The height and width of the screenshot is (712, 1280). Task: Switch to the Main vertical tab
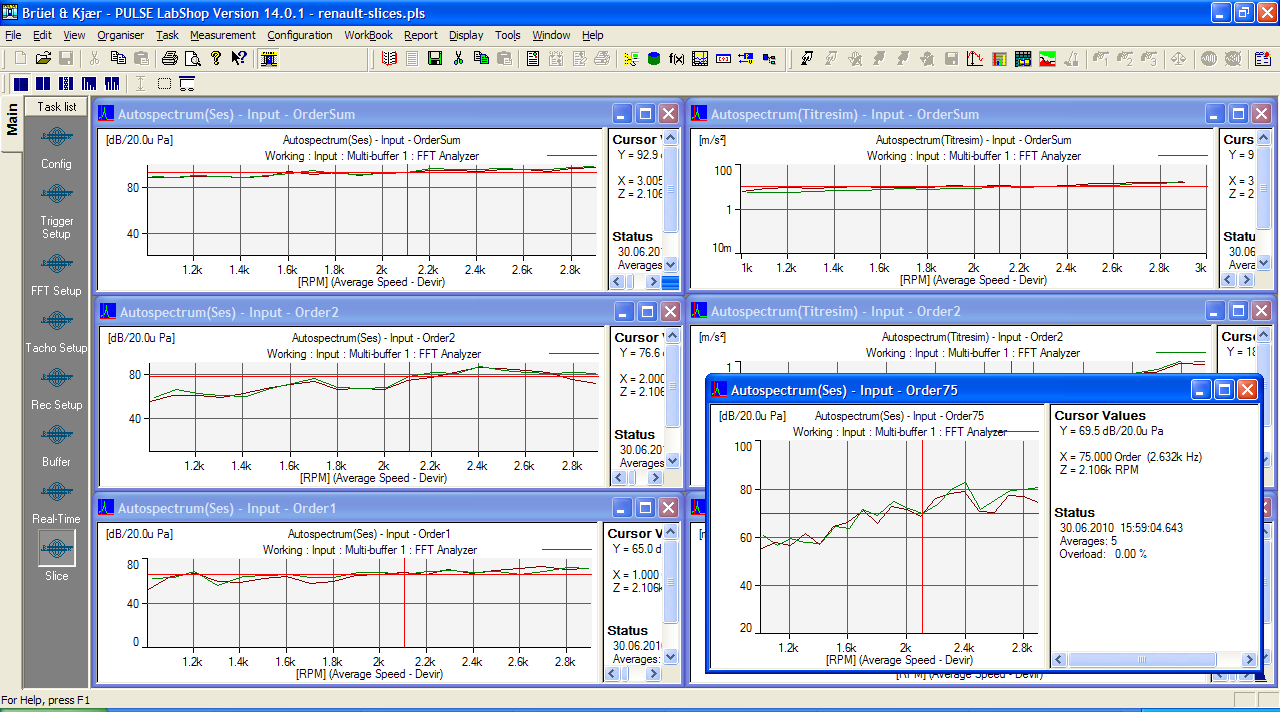(x=12, y=120)
